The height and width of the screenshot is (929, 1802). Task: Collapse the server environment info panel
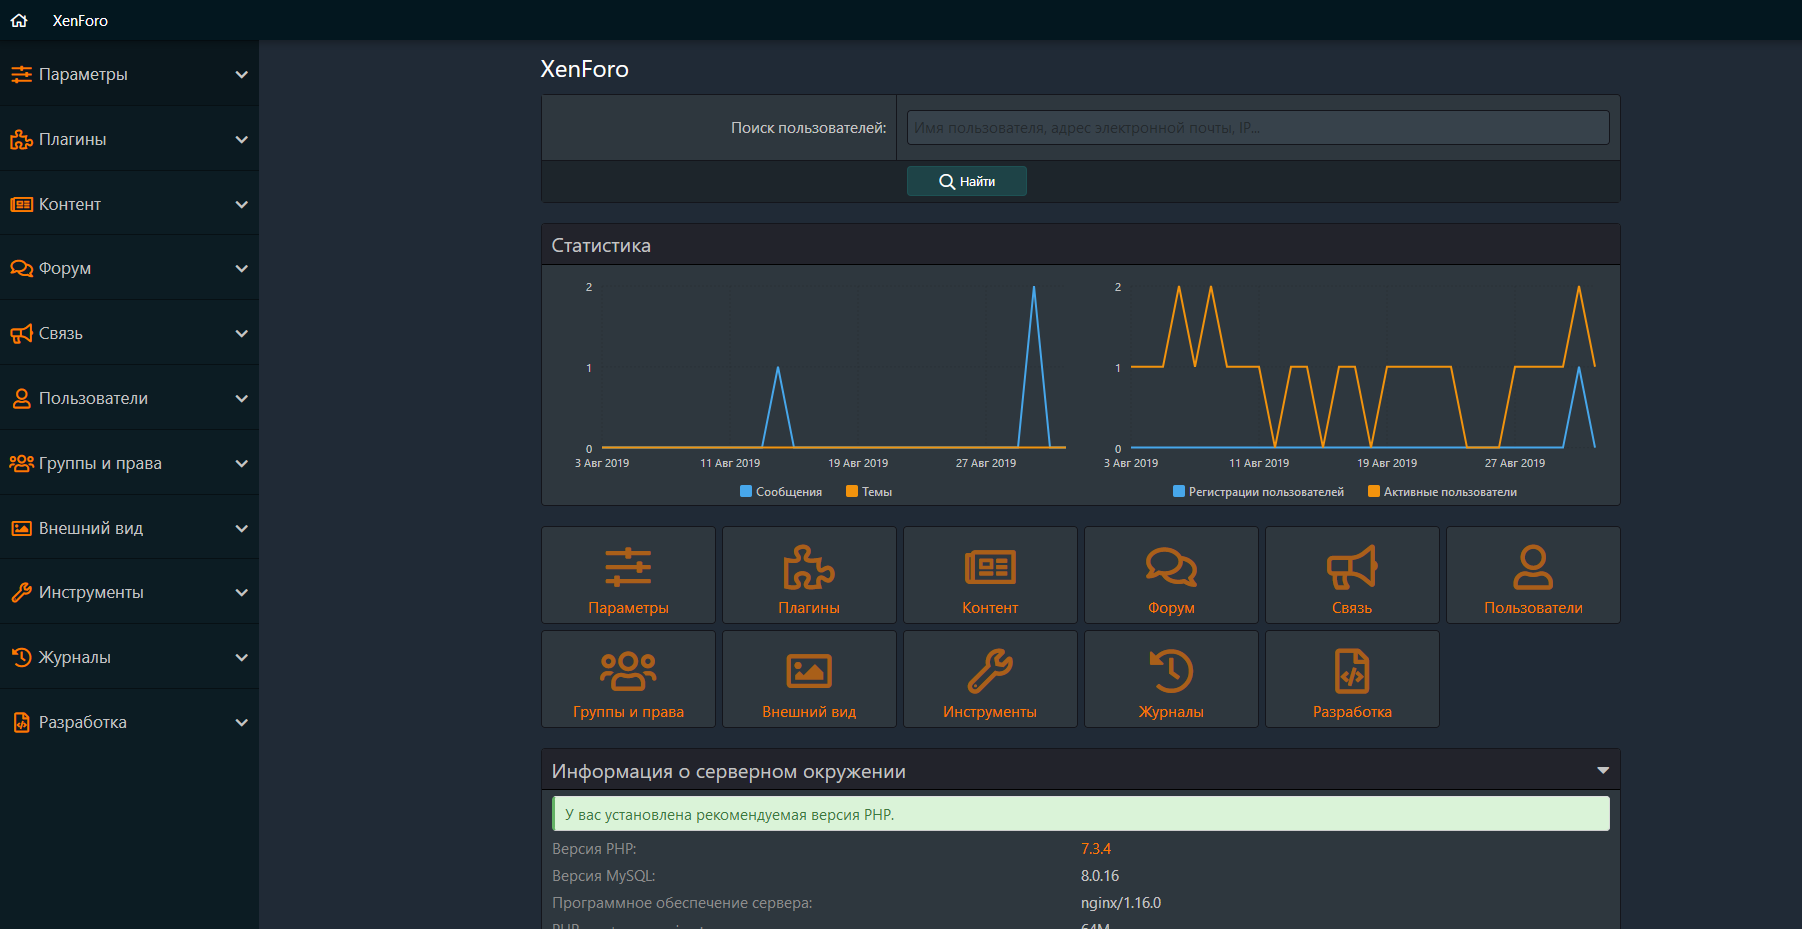pos(1603,771)
